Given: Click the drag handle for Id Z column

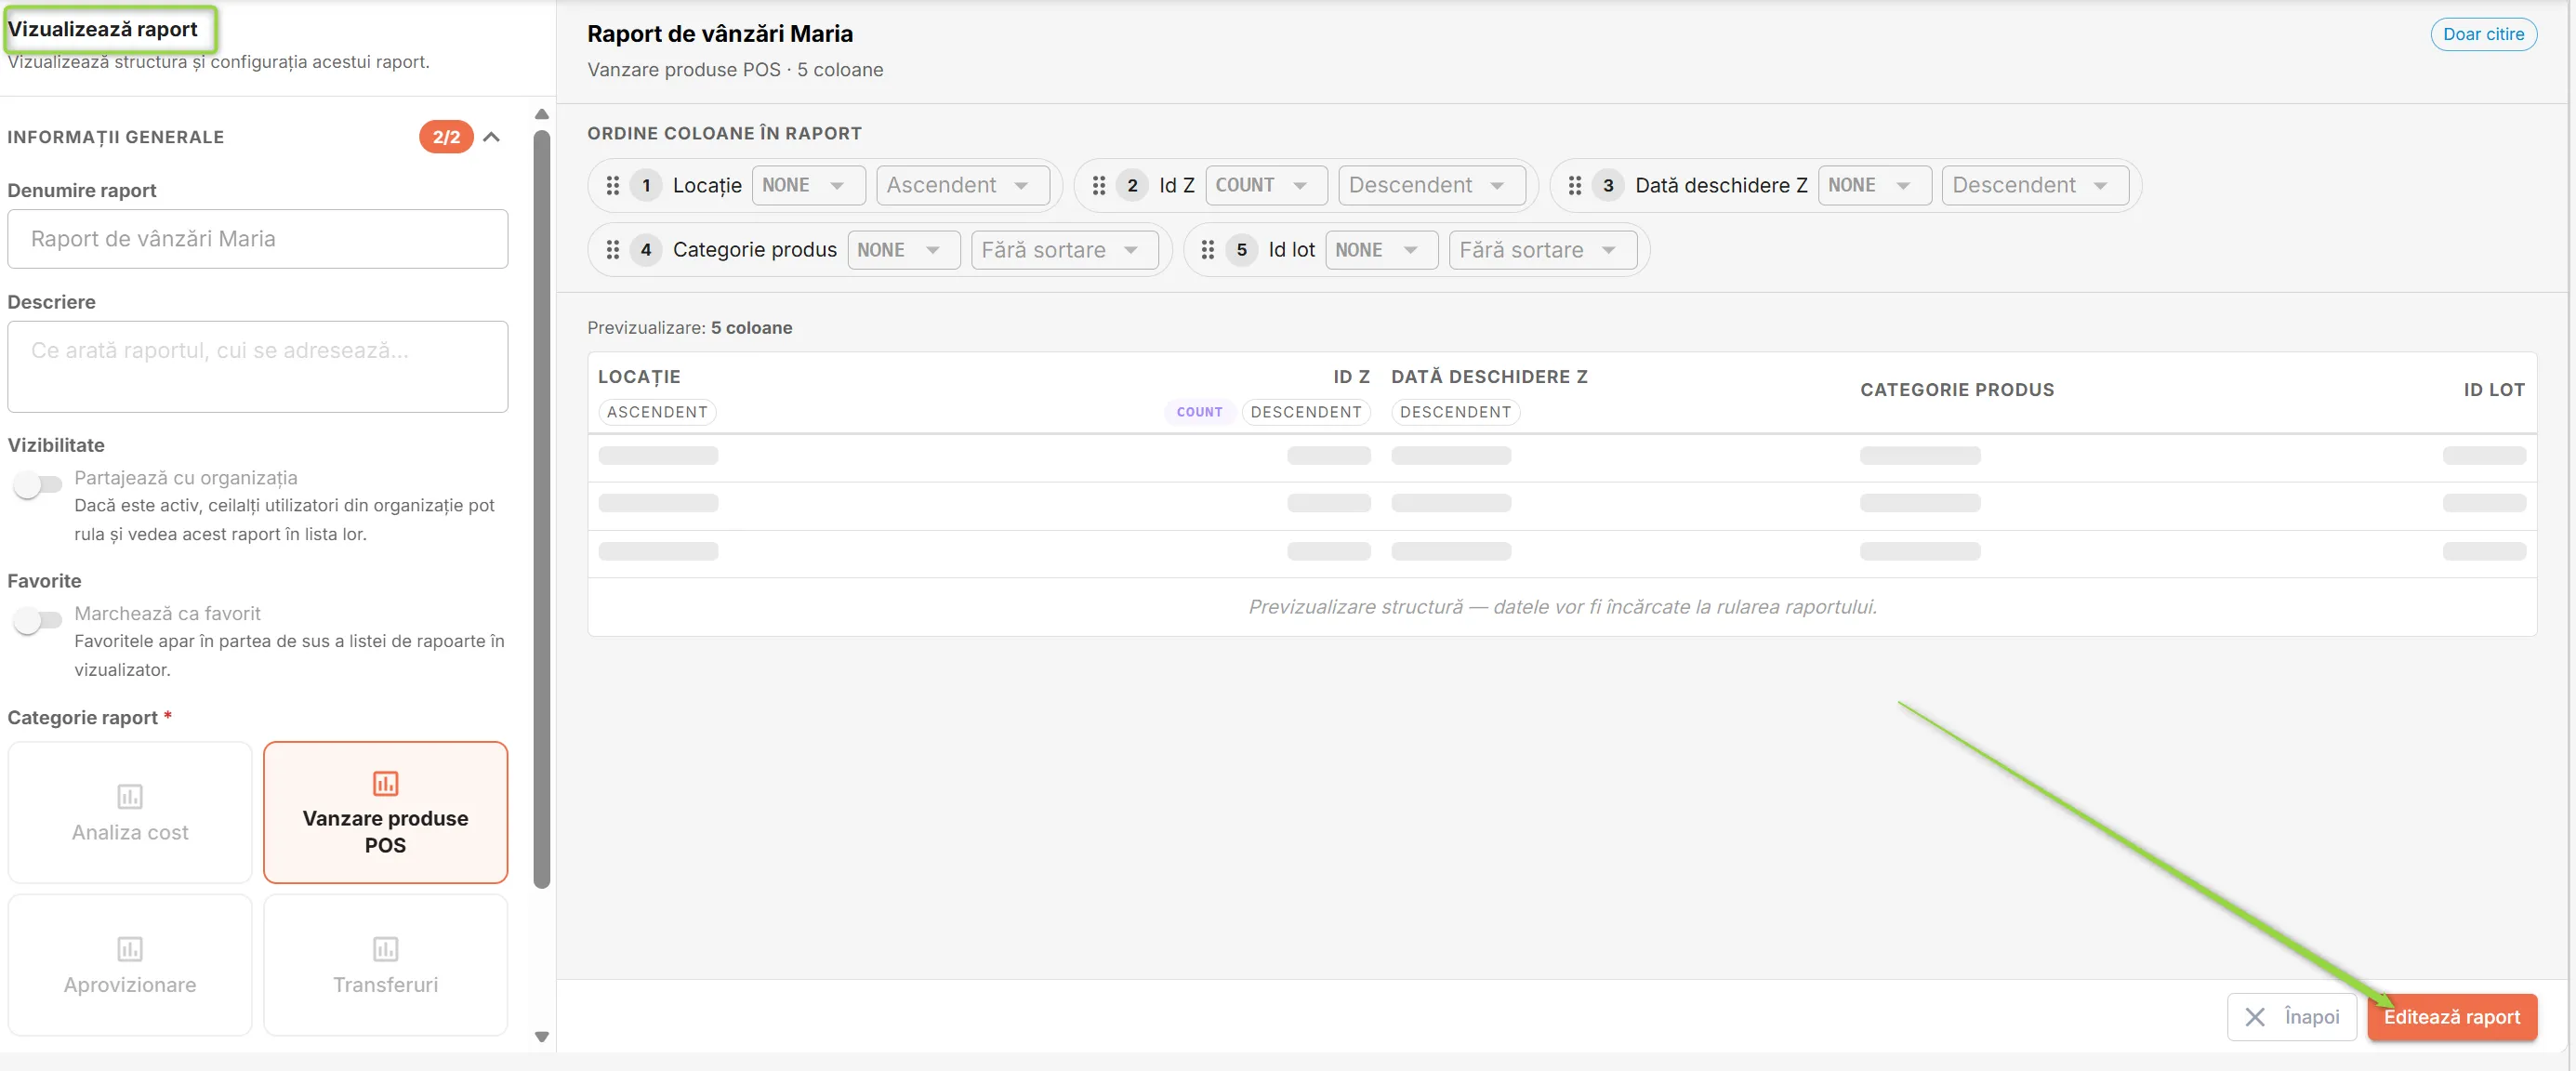Looking at the screenshot, I should pos(1099,185).
